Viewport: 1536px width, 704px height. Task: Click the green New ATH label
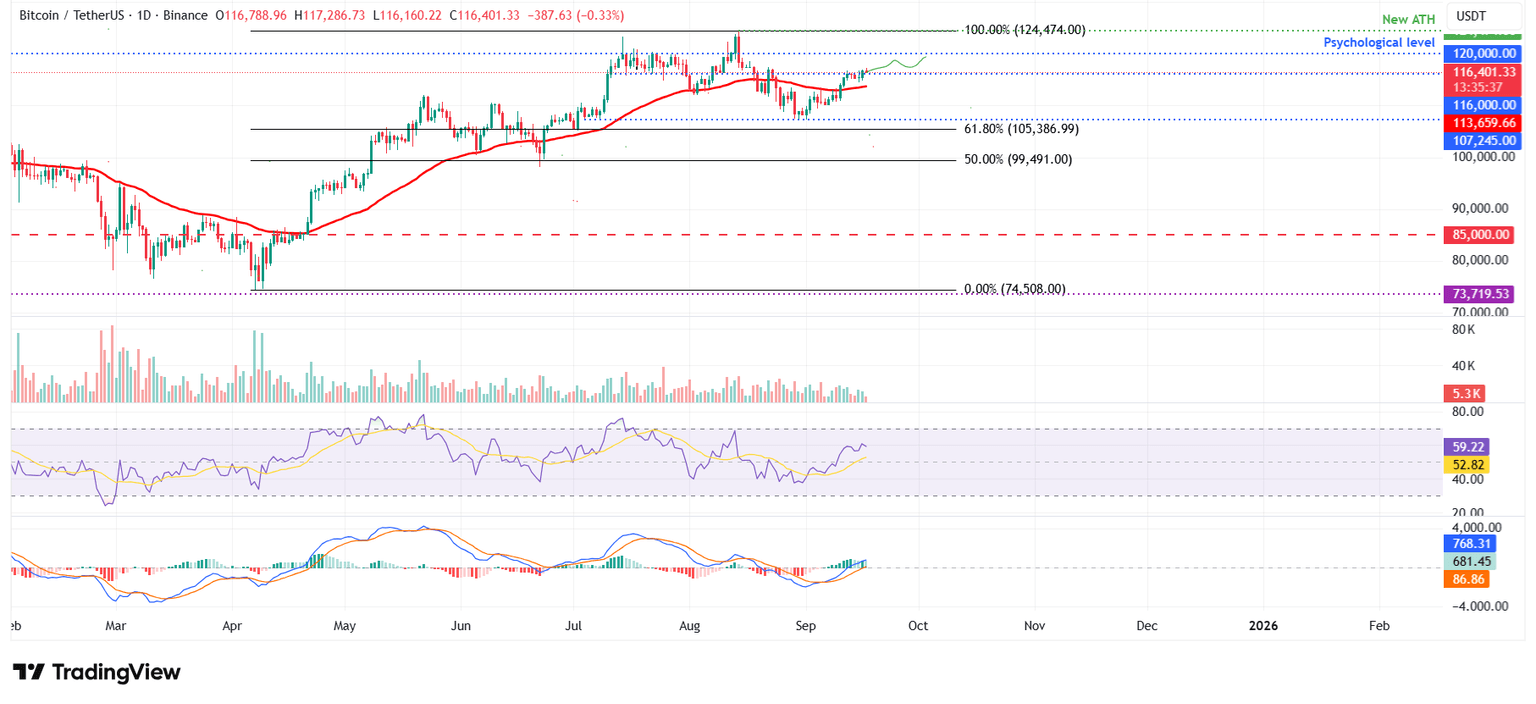[x=1408, y=18]
